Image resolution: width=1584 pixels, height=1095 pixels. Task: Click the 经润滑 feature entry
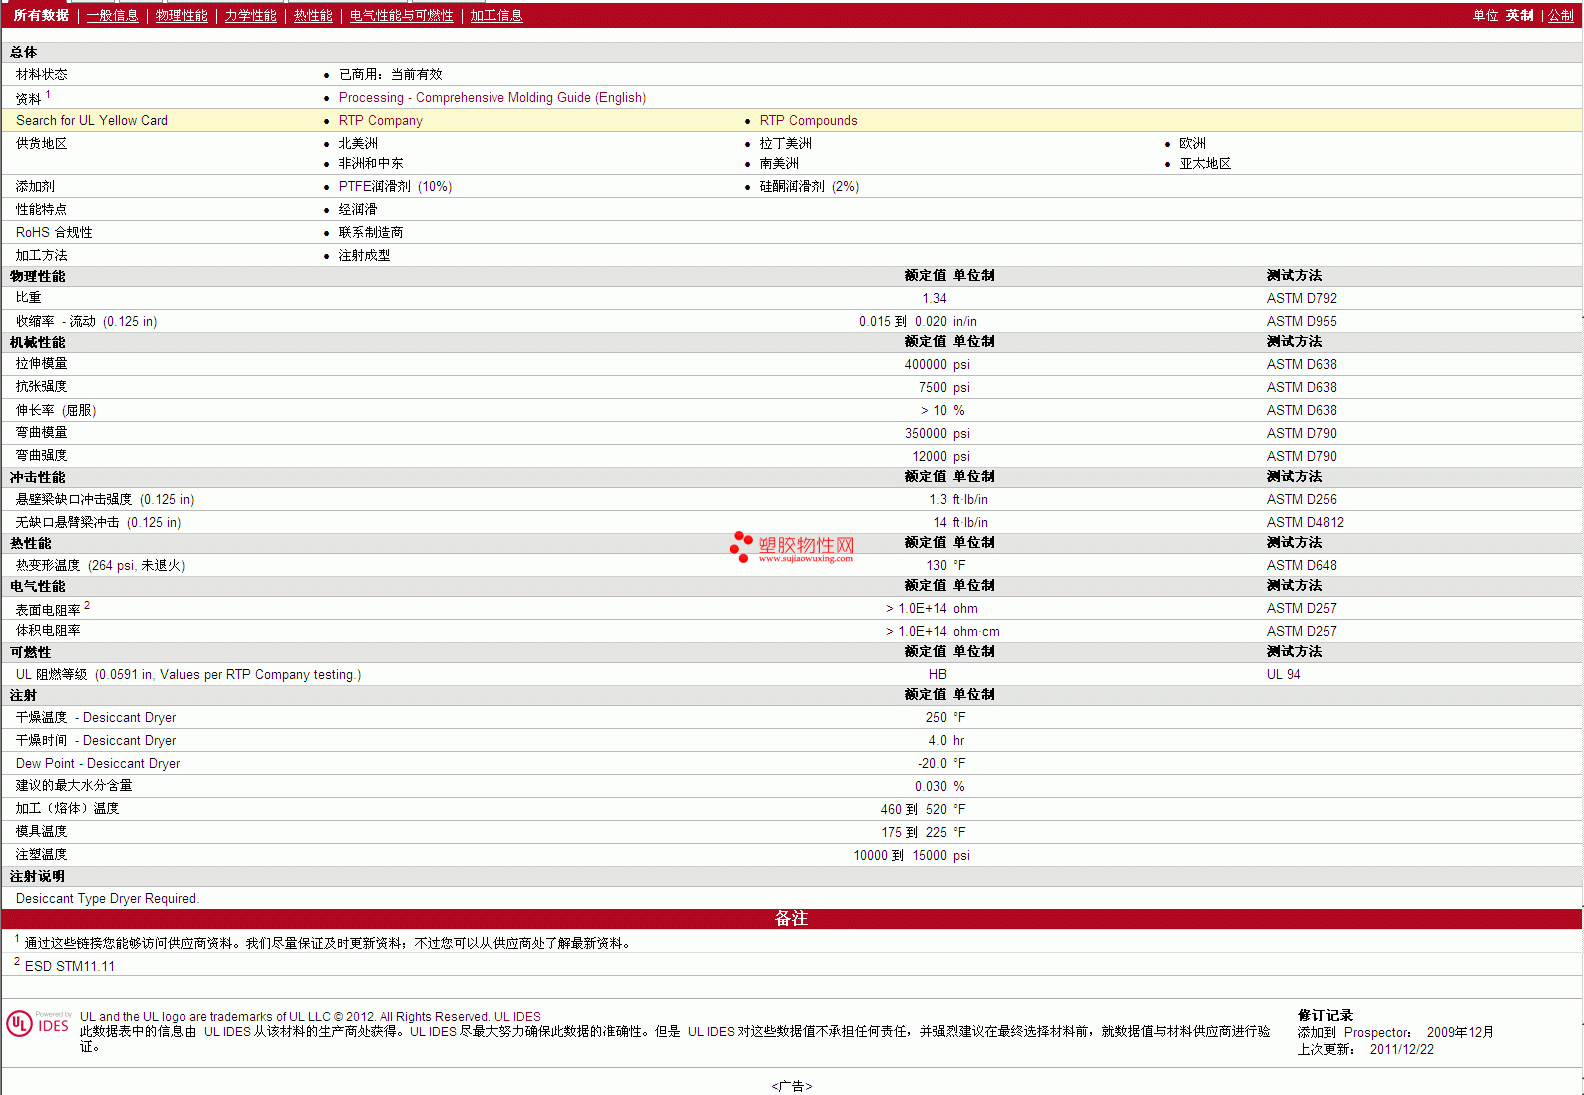[x=357, y=210]
